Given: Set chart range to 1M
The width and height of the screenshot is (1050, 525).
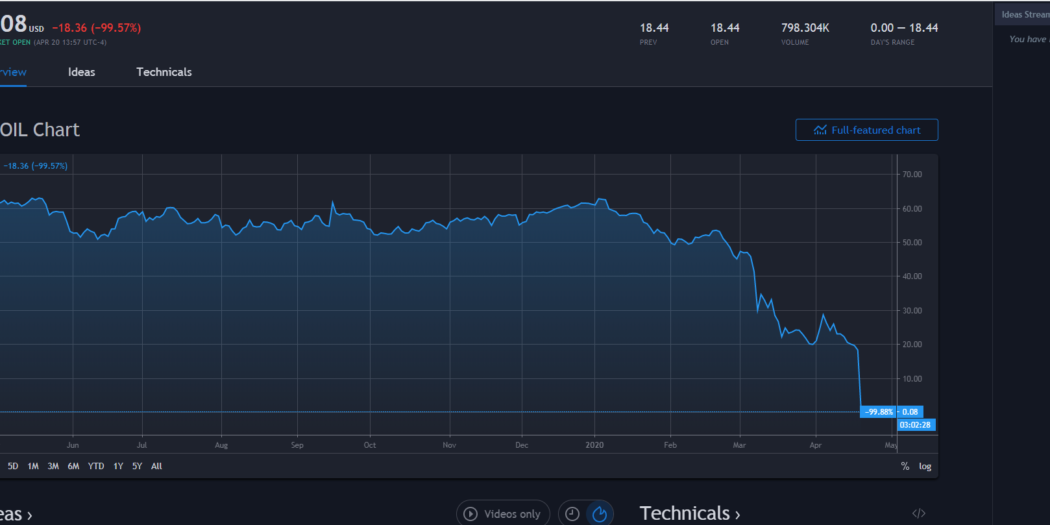Looking at the screenshot, I should tap(33, 466).
